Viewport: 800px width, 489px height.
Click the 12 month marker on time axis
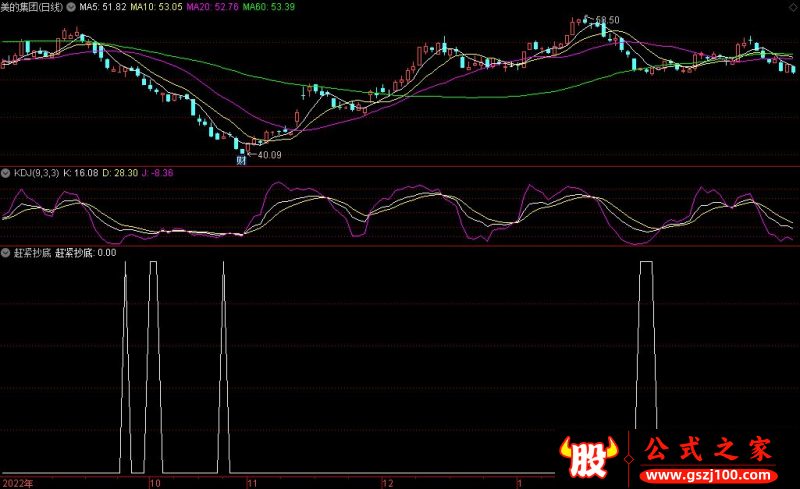click(387, 481)
